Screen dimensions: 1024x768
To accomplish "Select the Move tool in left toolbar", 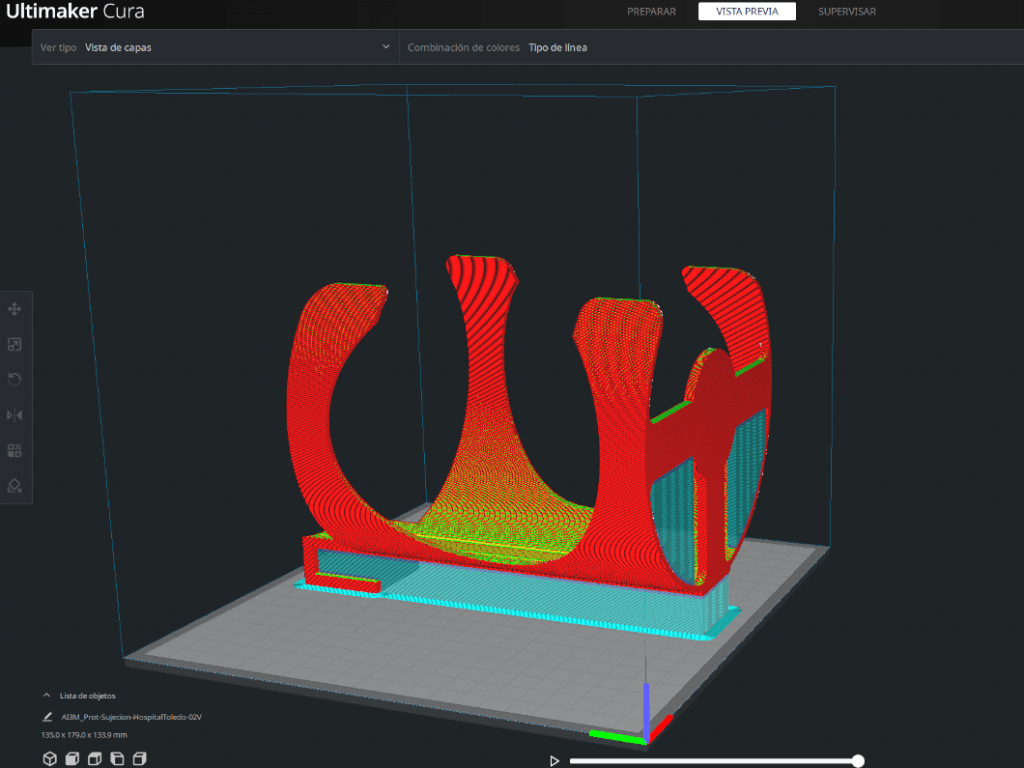I will 14,309.
